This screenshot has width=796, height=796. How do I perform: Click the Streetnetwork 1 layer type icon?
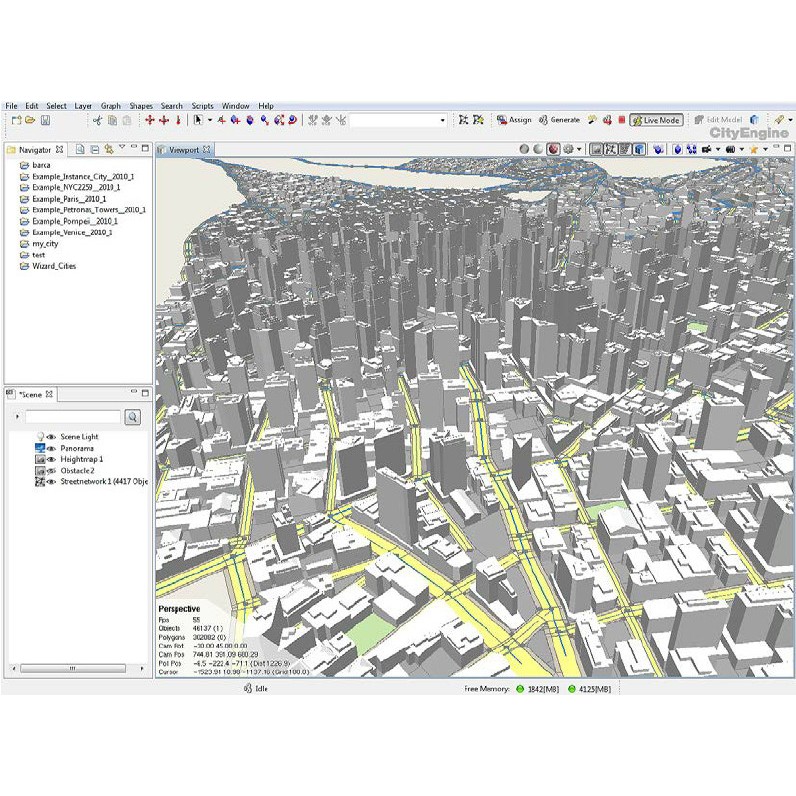click(40, 481)
